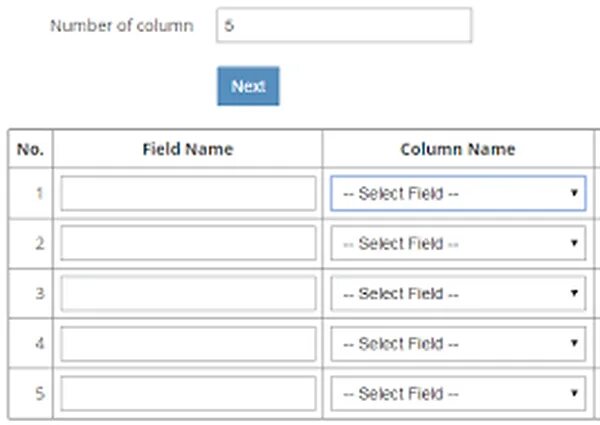600x425 pixels.
Task: Open the Column Name dropdown in row 3
Action: tap(458, 293)
